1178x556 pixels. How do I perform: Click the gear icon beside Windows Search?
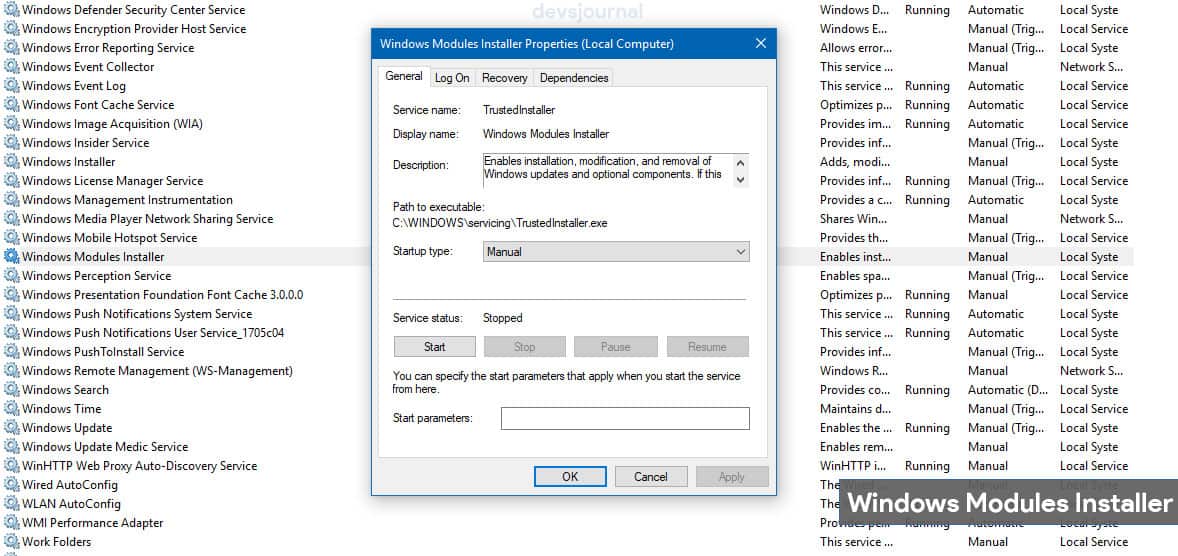pyautogui.click(x=11, y=390)
